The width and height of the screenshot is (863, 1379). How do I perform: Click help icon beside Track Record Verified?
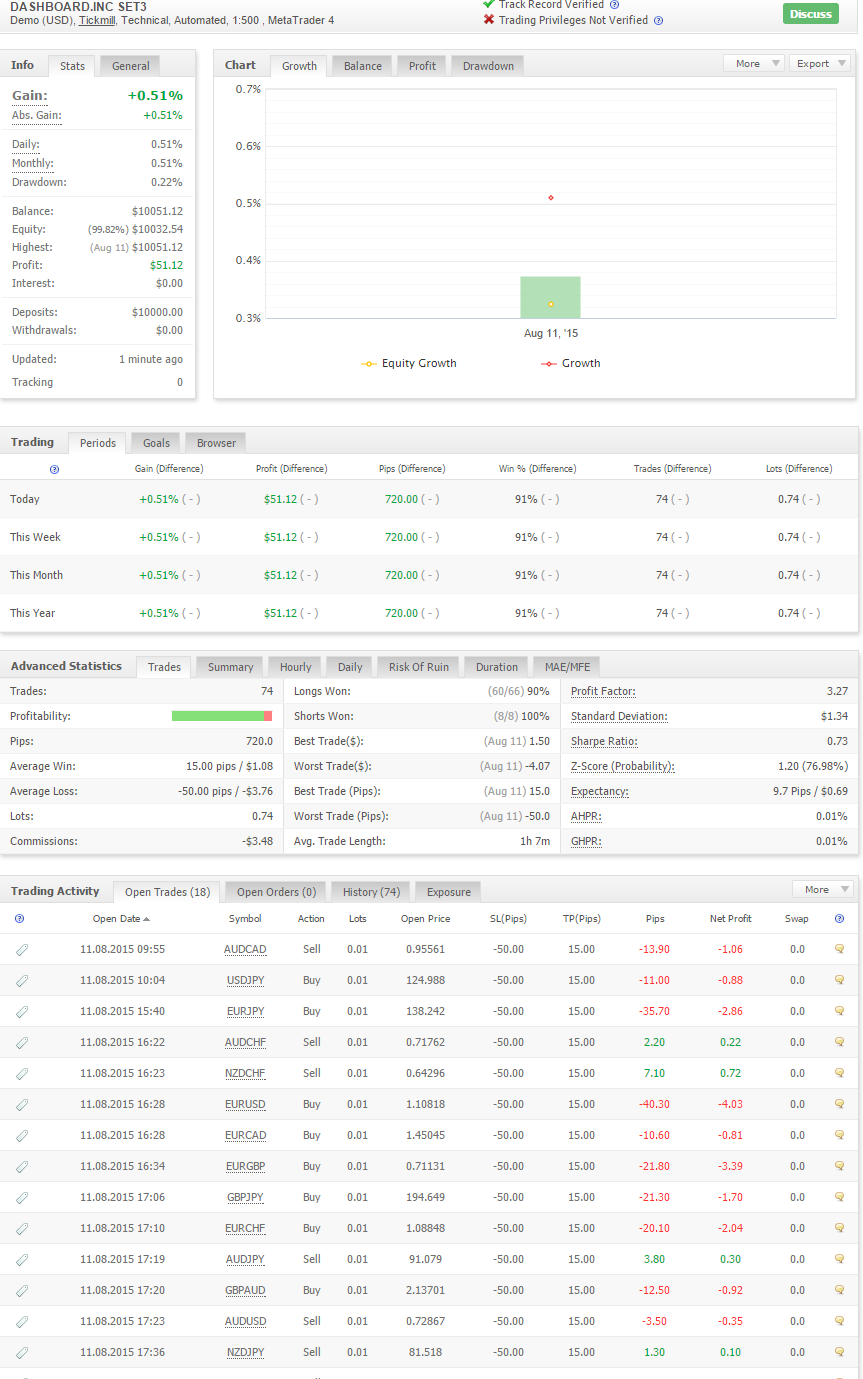pyautogui.click(x=614, y=5)
